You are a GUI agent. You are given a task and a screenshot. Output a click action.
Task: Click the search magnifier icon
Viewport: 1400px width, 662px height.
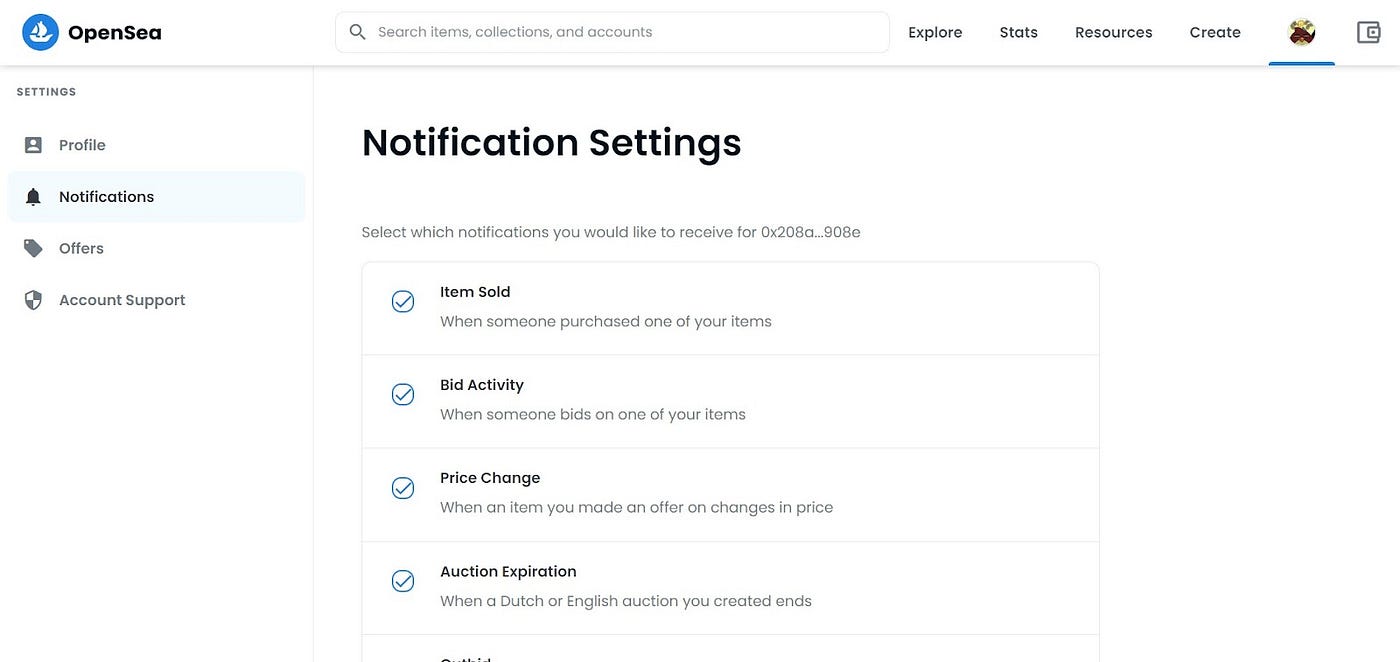tap(357, 32)
